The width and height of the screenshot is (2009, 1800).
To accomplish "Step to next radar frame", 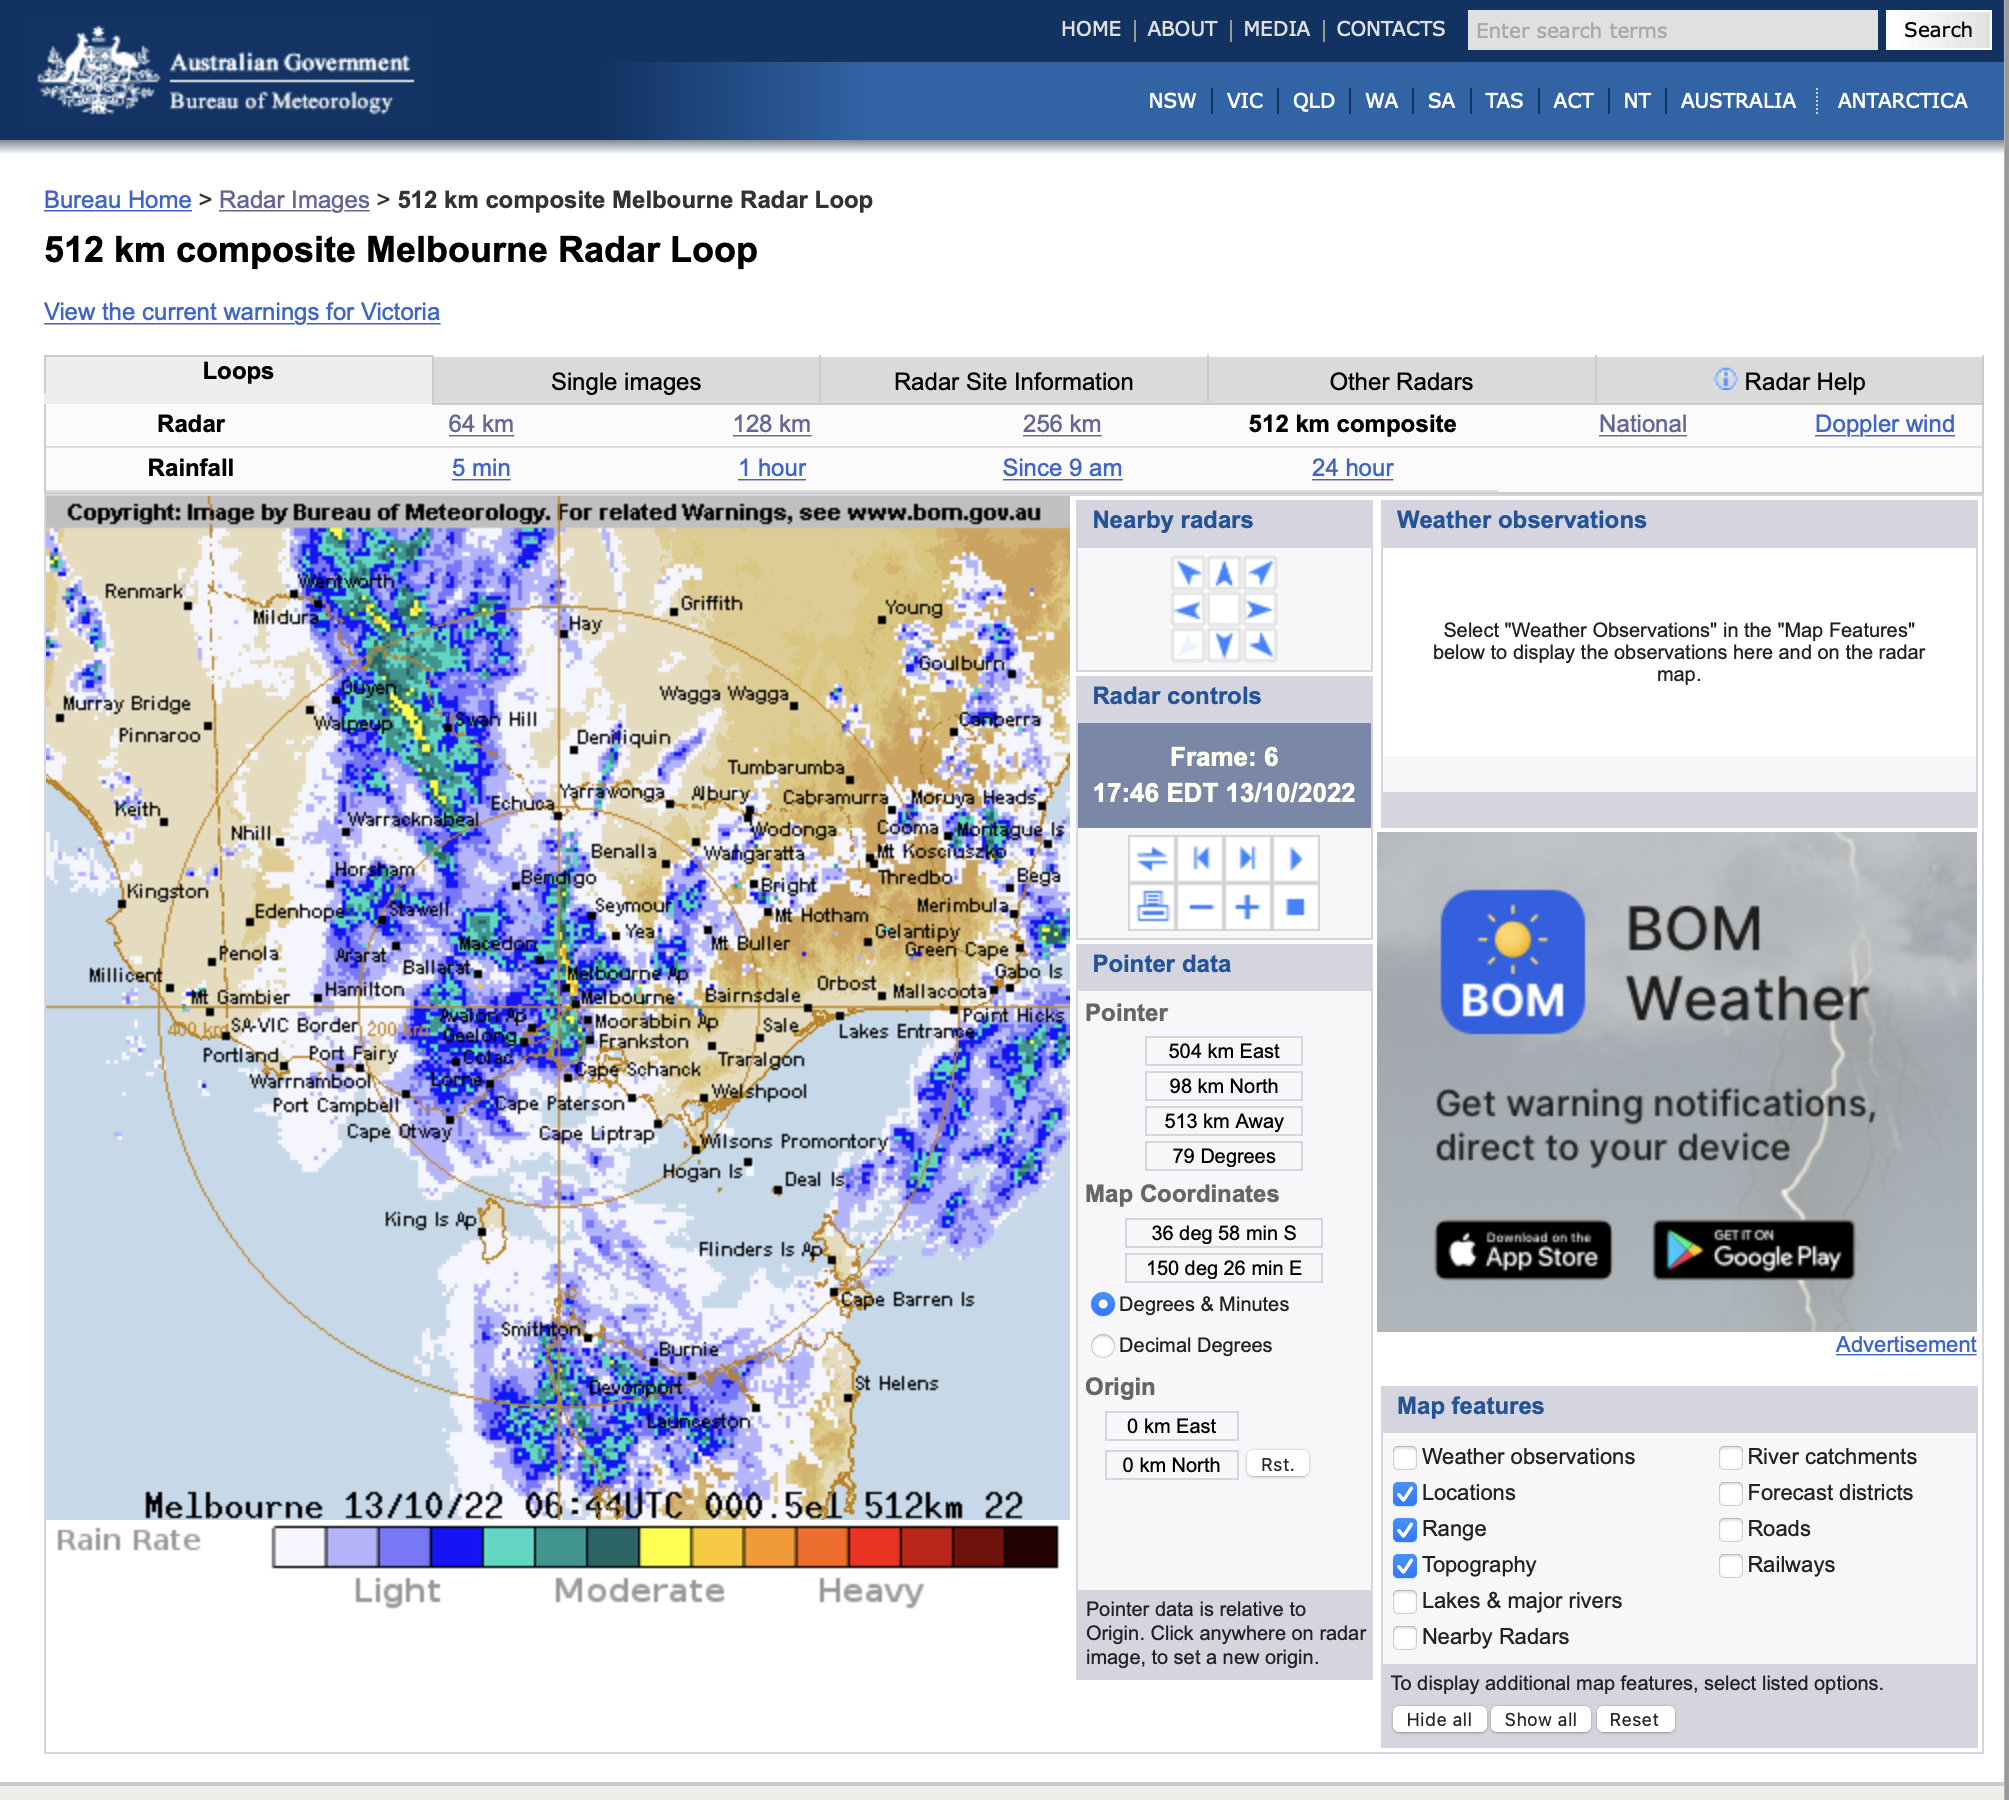I will (x=1247, y=859).
